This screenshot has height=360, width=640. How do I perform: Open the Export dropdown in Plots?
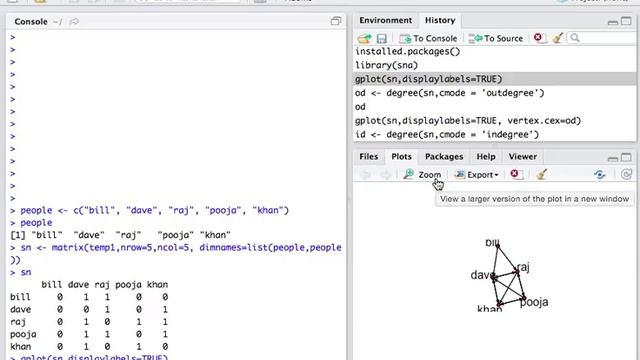point(477,175)
